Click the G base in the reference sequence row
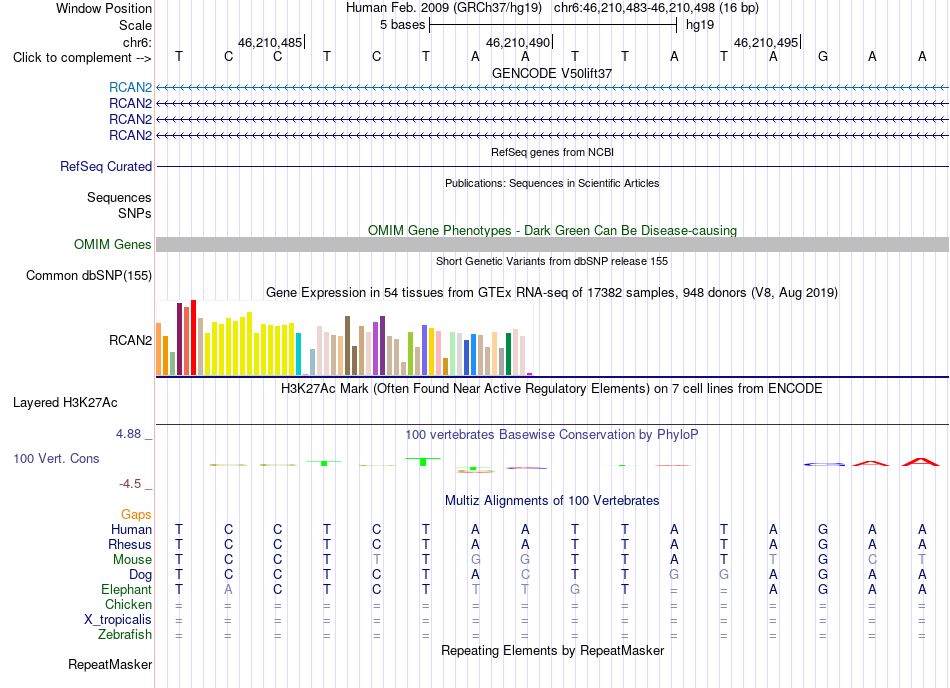The height and width of the screenshot is (688, 950). [x=823, y=56]
